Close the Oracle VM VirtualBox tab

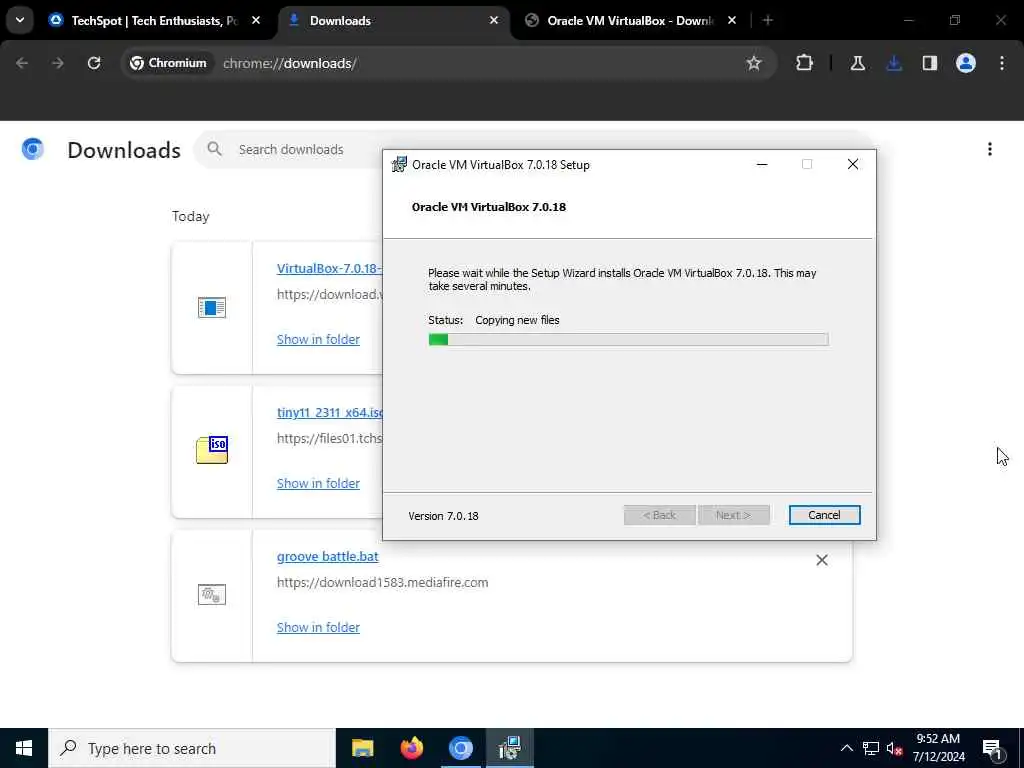[732, 21]
